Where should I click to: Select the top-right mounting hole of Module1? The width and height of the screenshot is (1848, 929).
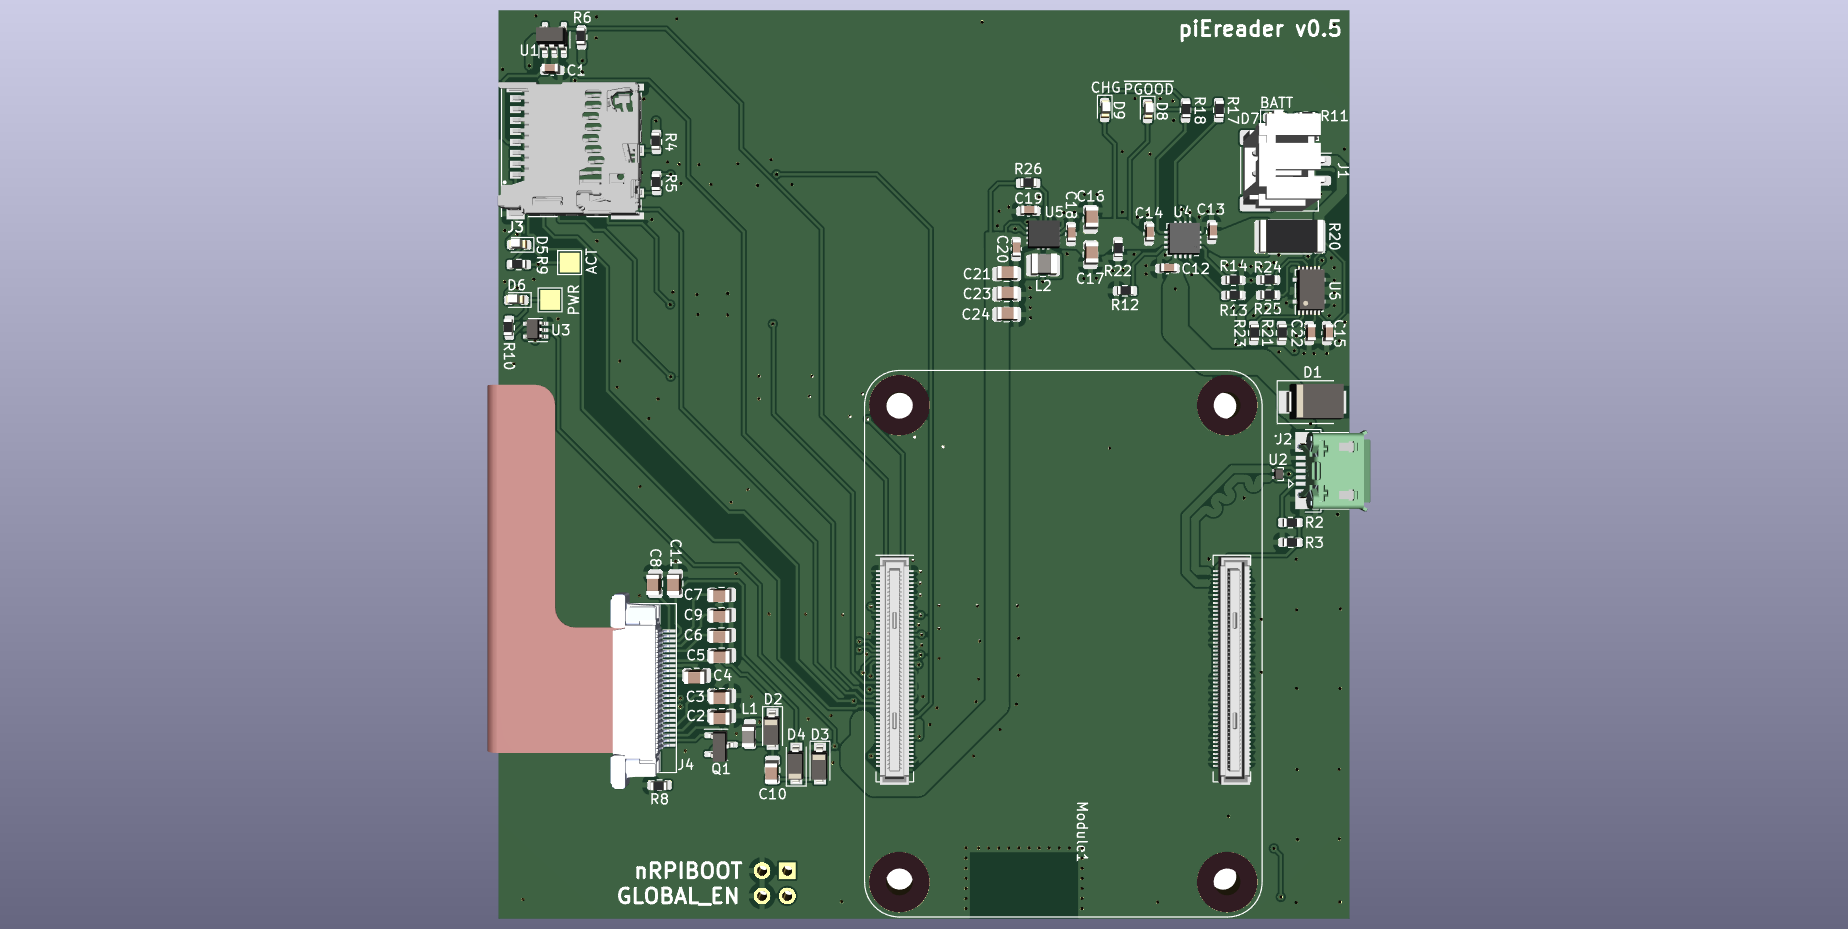tap(1226, 406)
